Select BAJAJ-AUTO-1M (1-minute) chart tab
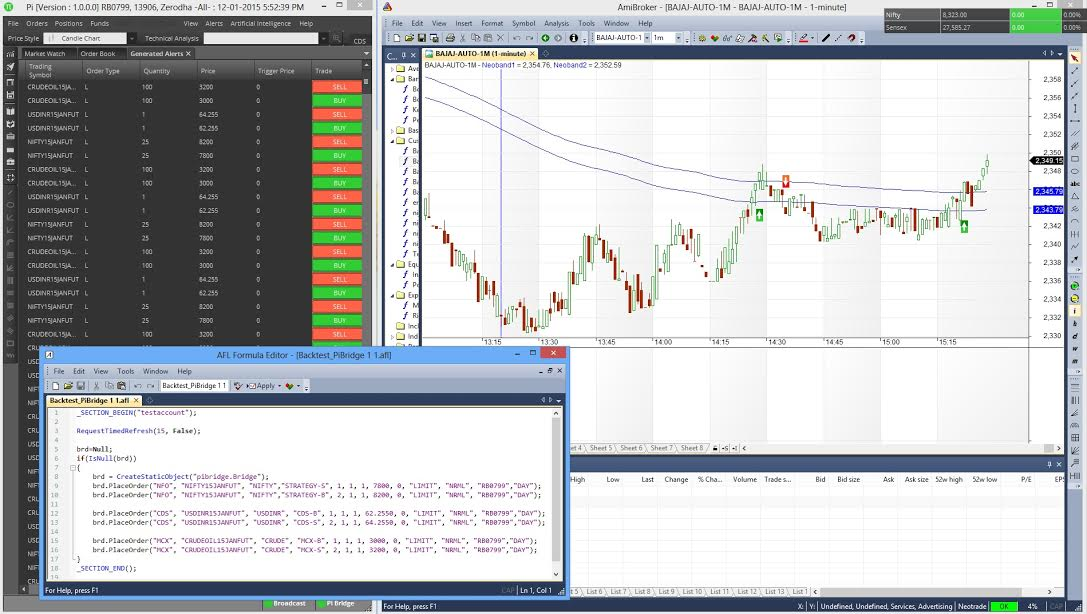Viewport: 1087px width, 614px height. tap(480, 53)
